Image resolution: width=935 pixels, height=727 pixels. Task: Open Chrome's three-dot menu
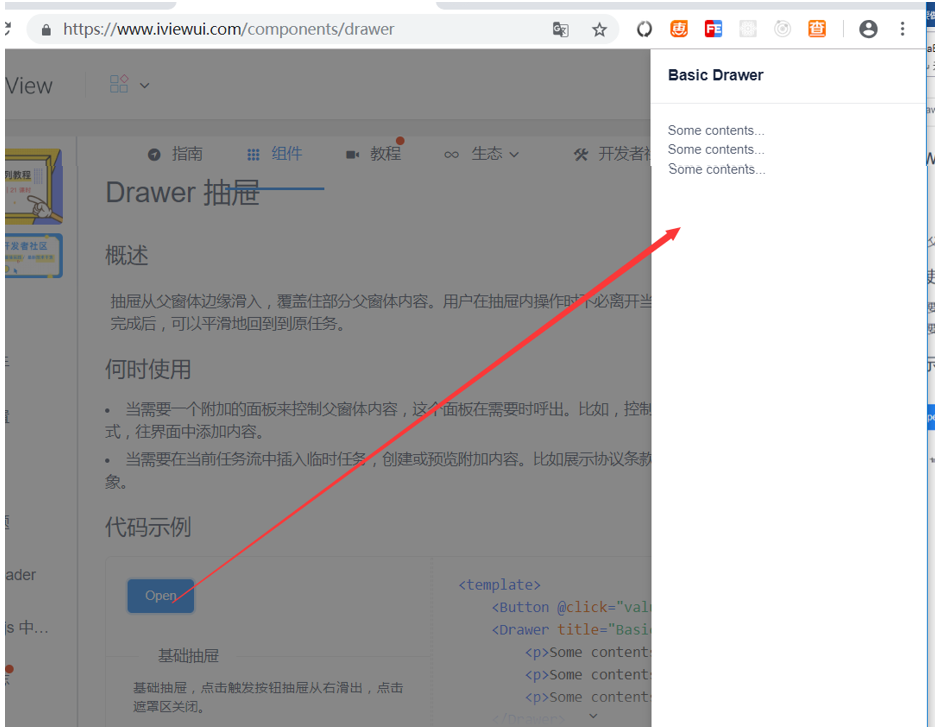902,29
